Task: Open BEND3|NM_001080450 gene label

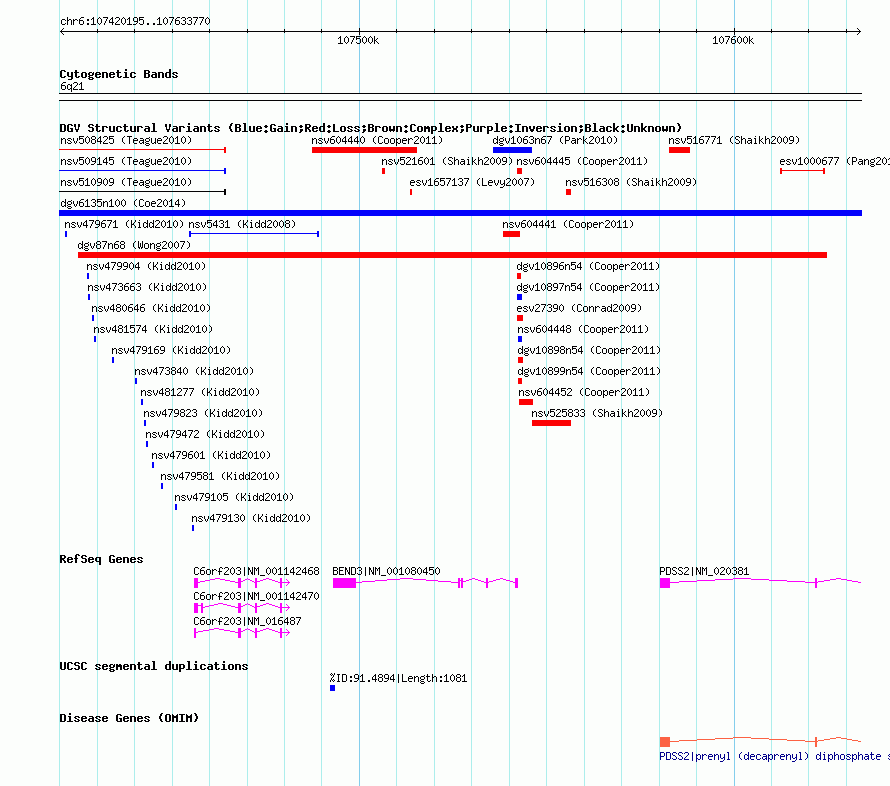Action: (x=387, y=571)
